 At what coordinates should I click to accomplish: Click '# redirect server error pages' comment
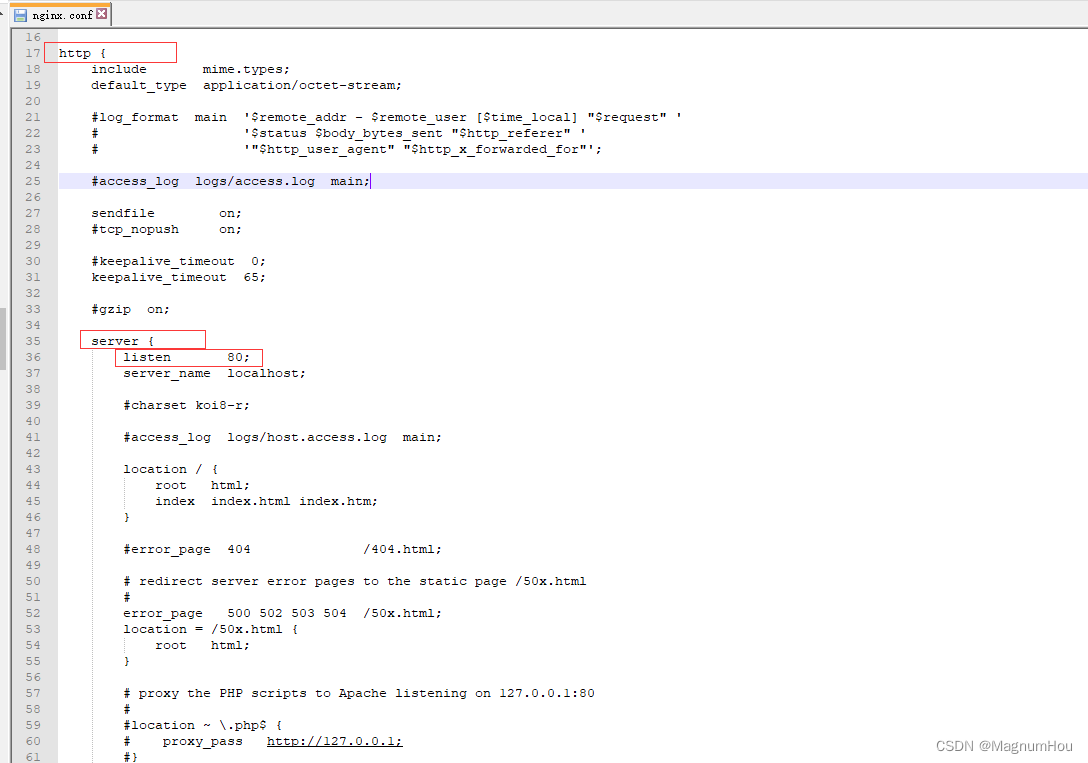point(355,581)
